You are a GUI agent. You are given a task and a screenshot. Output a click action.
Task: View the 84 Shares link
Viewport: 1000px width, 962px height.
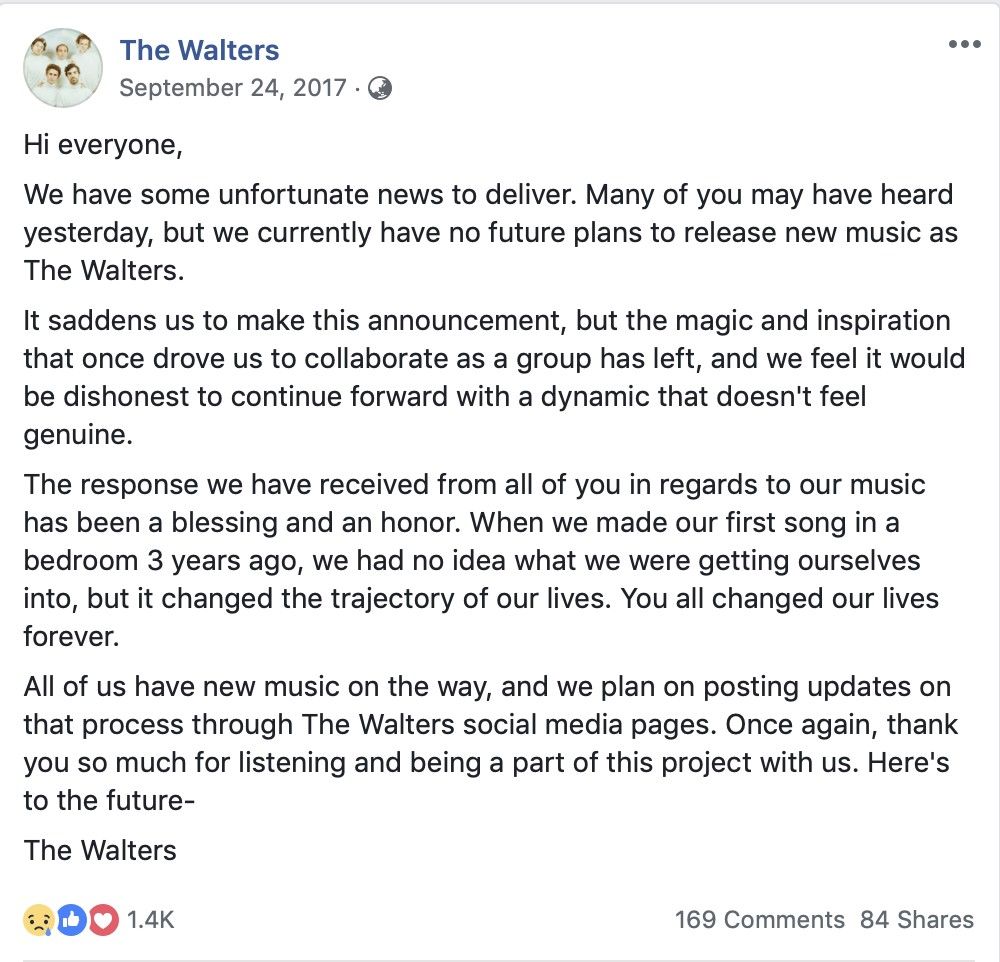[x=916, y=920]
